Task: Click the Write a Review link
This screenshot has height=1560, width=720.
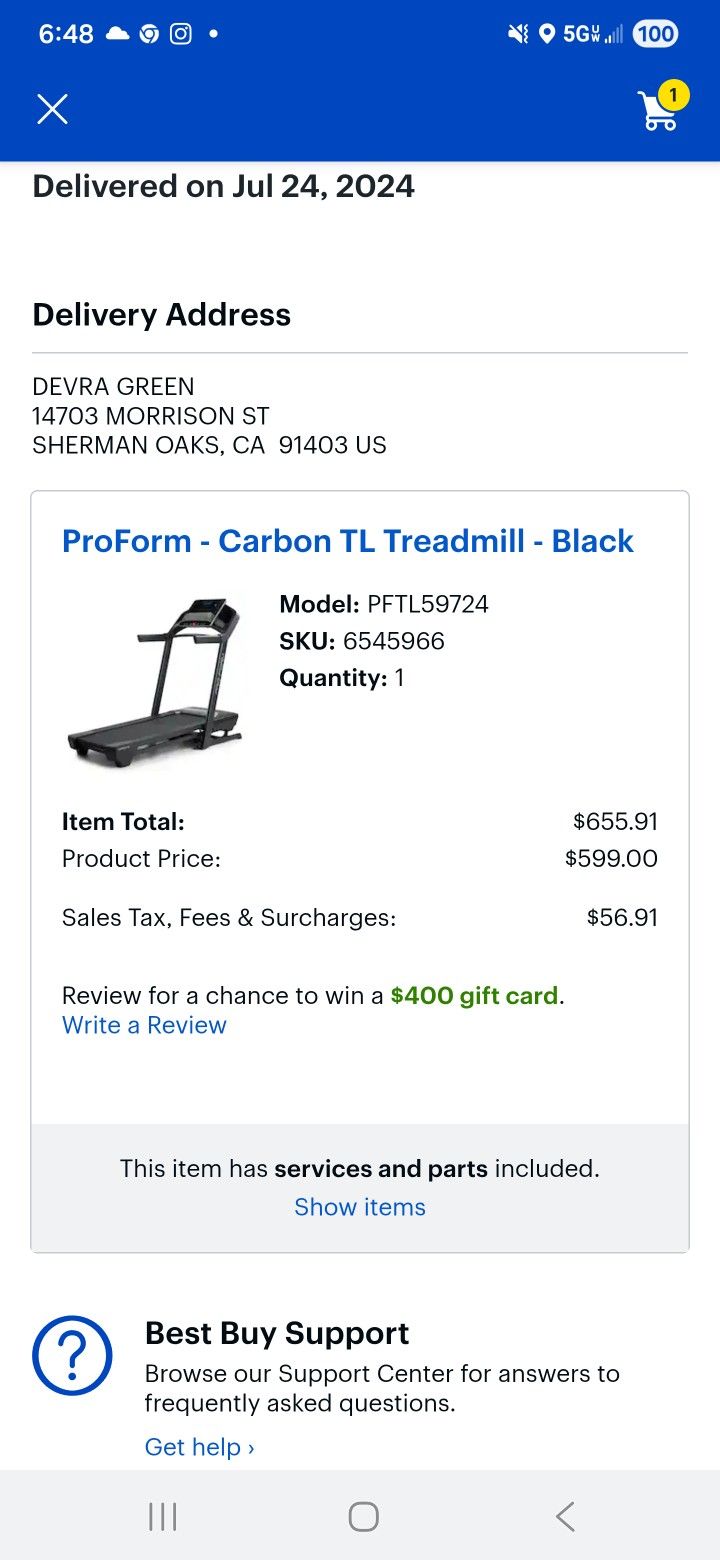Action: (143, 1024)
